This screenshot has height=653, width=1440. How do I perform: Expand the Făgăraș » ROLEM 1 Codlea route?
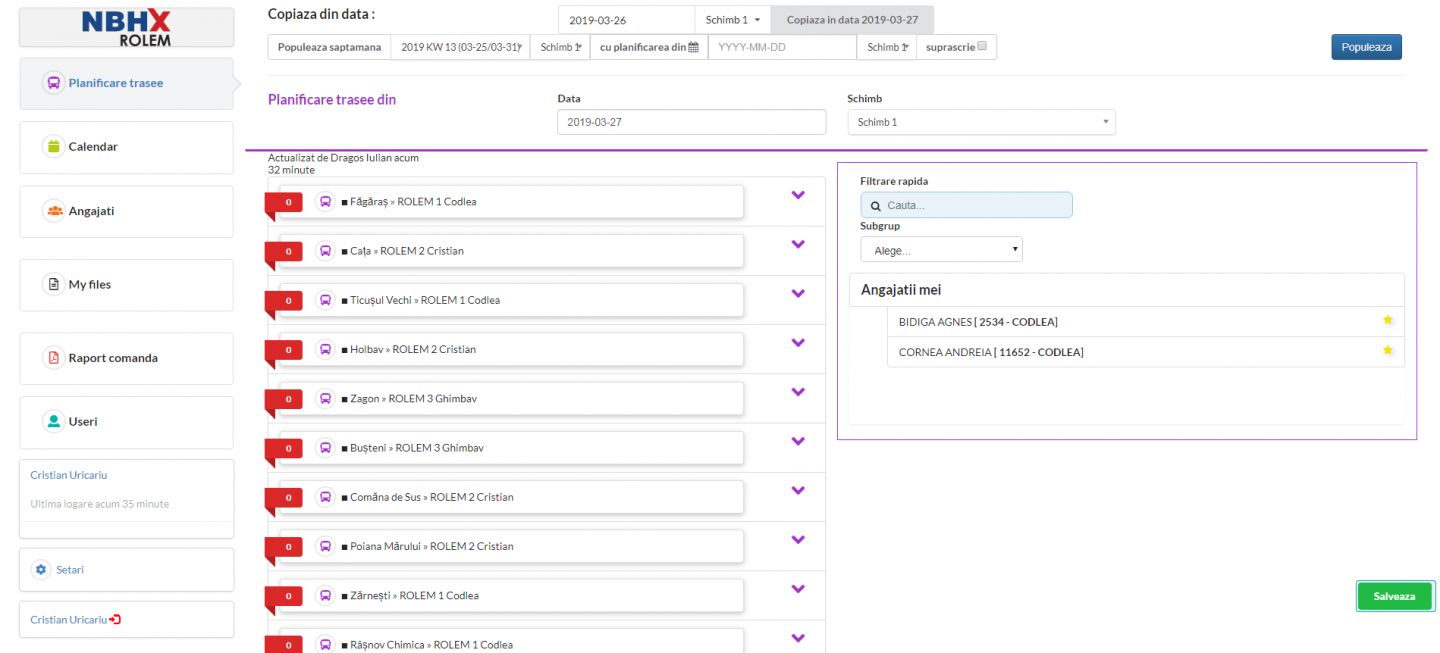pyautogui.click(x=798, y=195)
